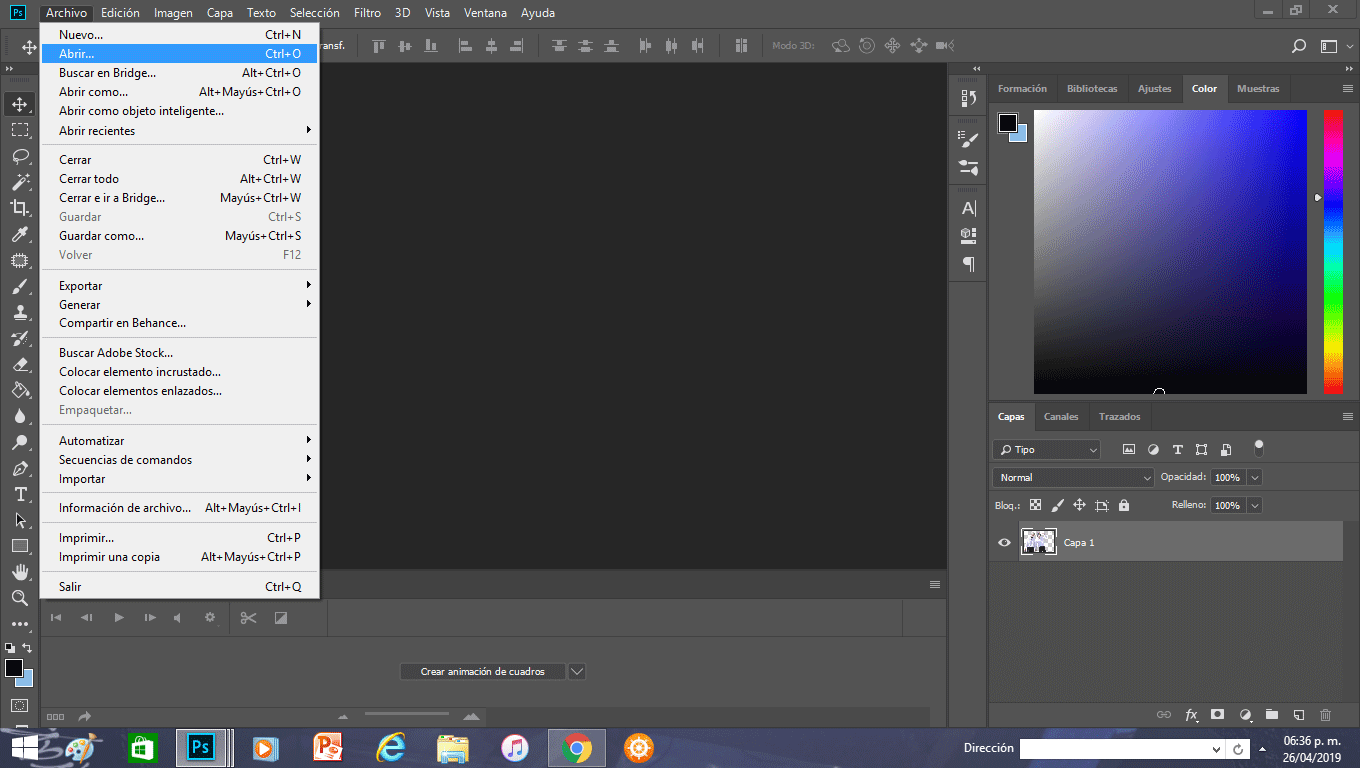This screenshot has width=1360, height=768.
Task: Create a new layer using the page icon
Action: 1299,715
